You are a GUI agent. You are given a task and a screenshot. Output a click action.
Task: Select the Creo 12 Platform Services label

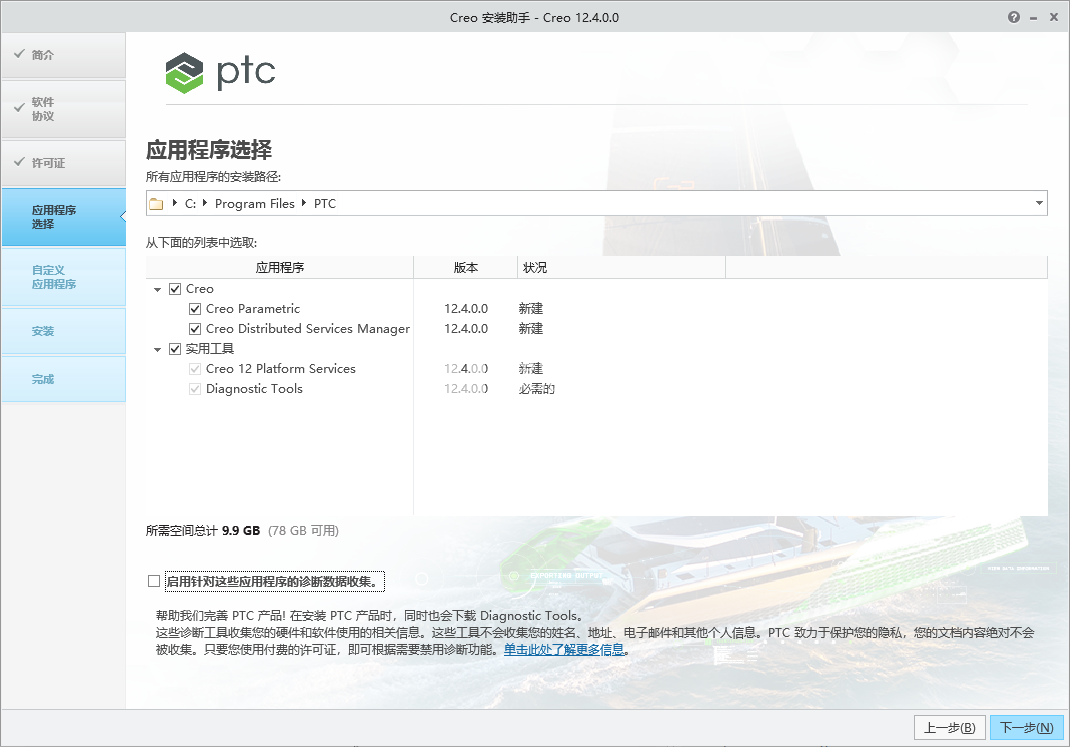[280, 369]
